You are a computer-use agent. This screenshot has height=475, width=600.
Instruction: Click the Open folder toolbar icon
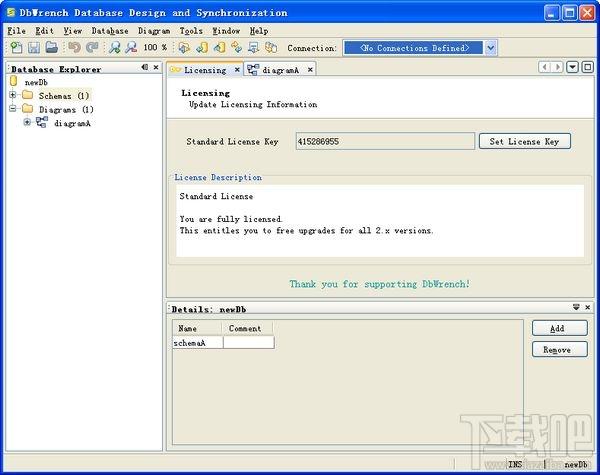pyautogui.click(x=52, y=47)
